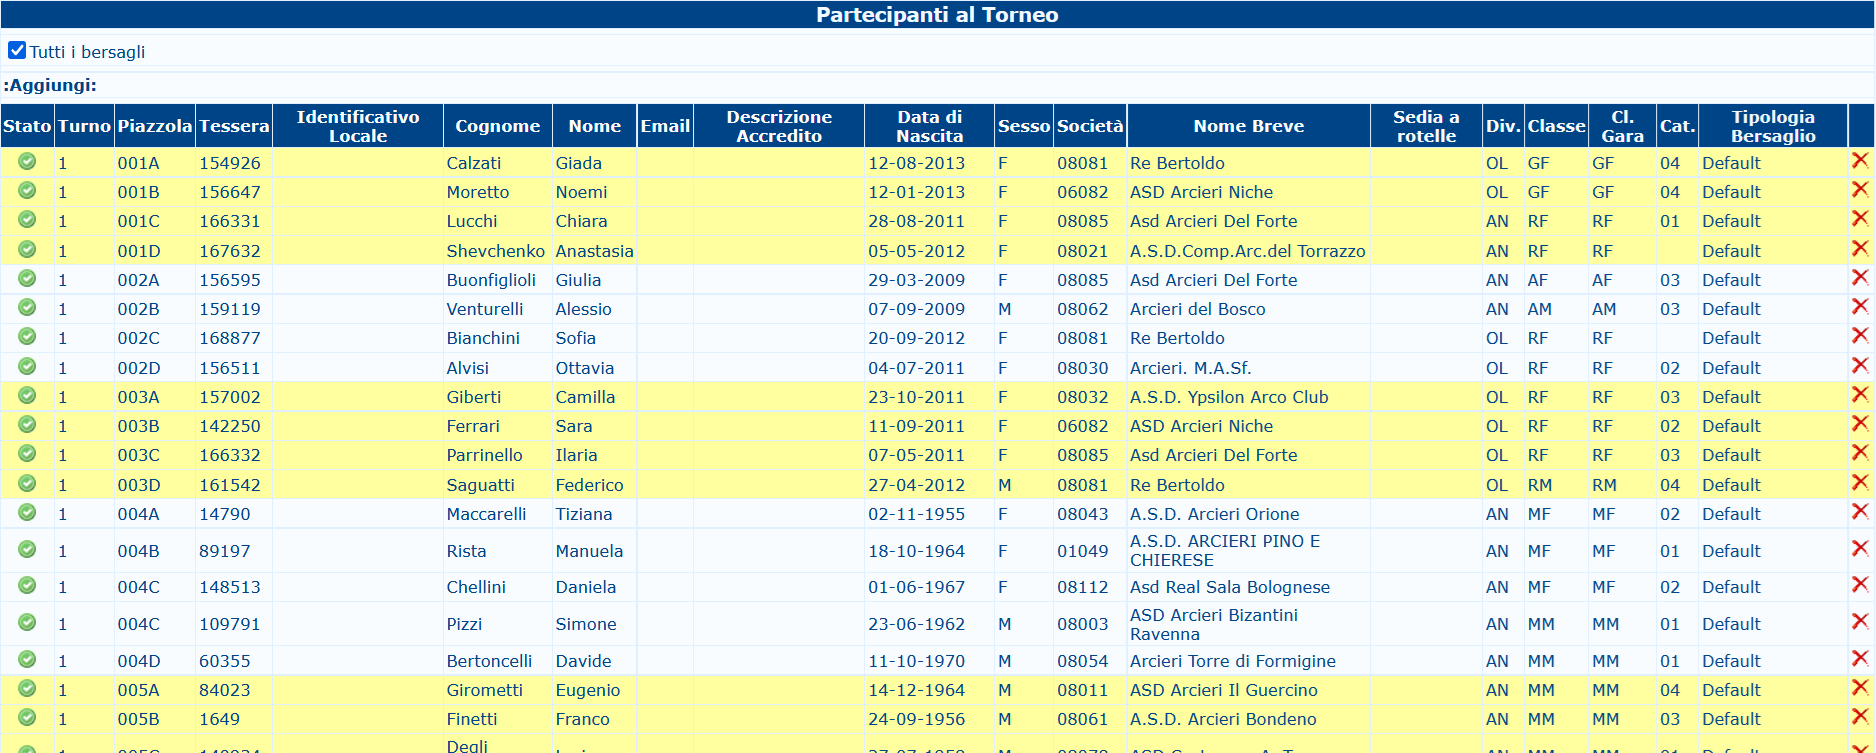Image resolution: width=1876 pixels, height=753 pixels.
Task: Click green status icon for Bertoncelli Davide
Action: click(x=27, y=659)
